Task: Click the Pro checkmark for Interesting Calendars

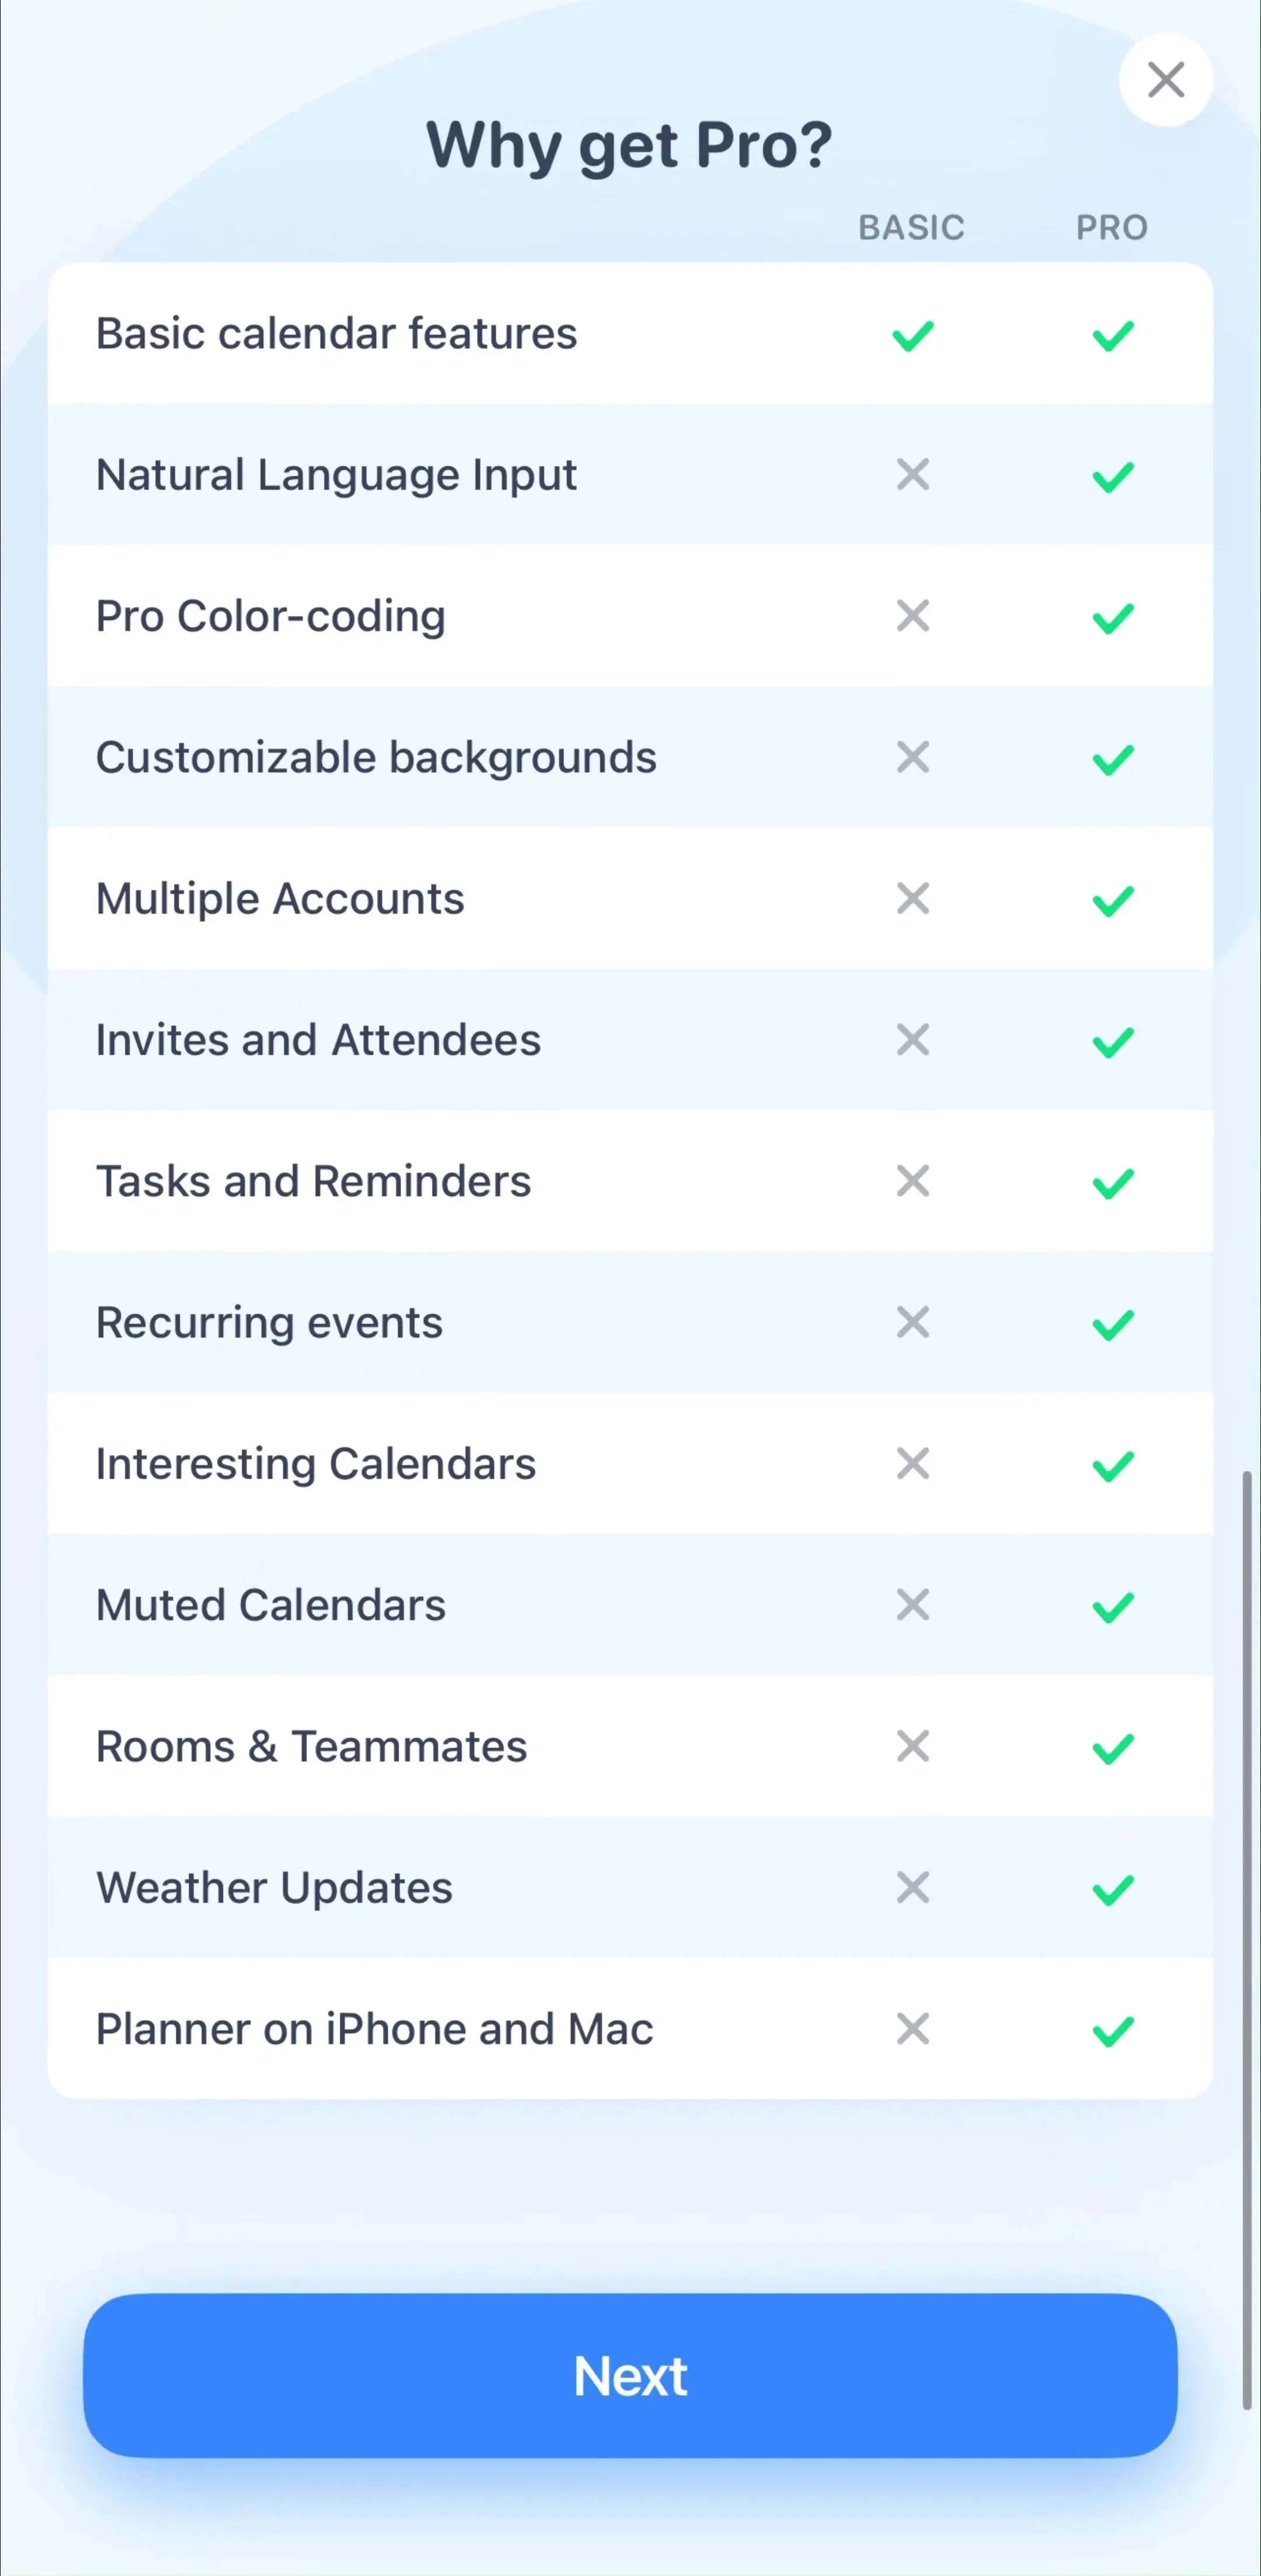Action: [x=1113, y=1466]
